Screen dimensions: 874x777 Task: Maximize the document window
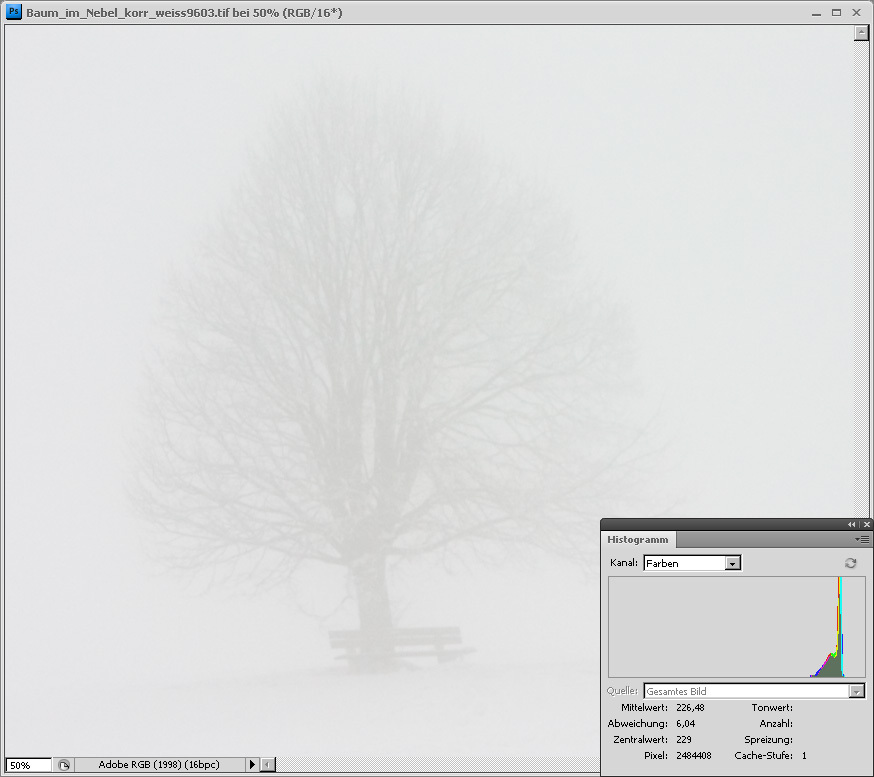pyautogui.click(x=836, y=12)
